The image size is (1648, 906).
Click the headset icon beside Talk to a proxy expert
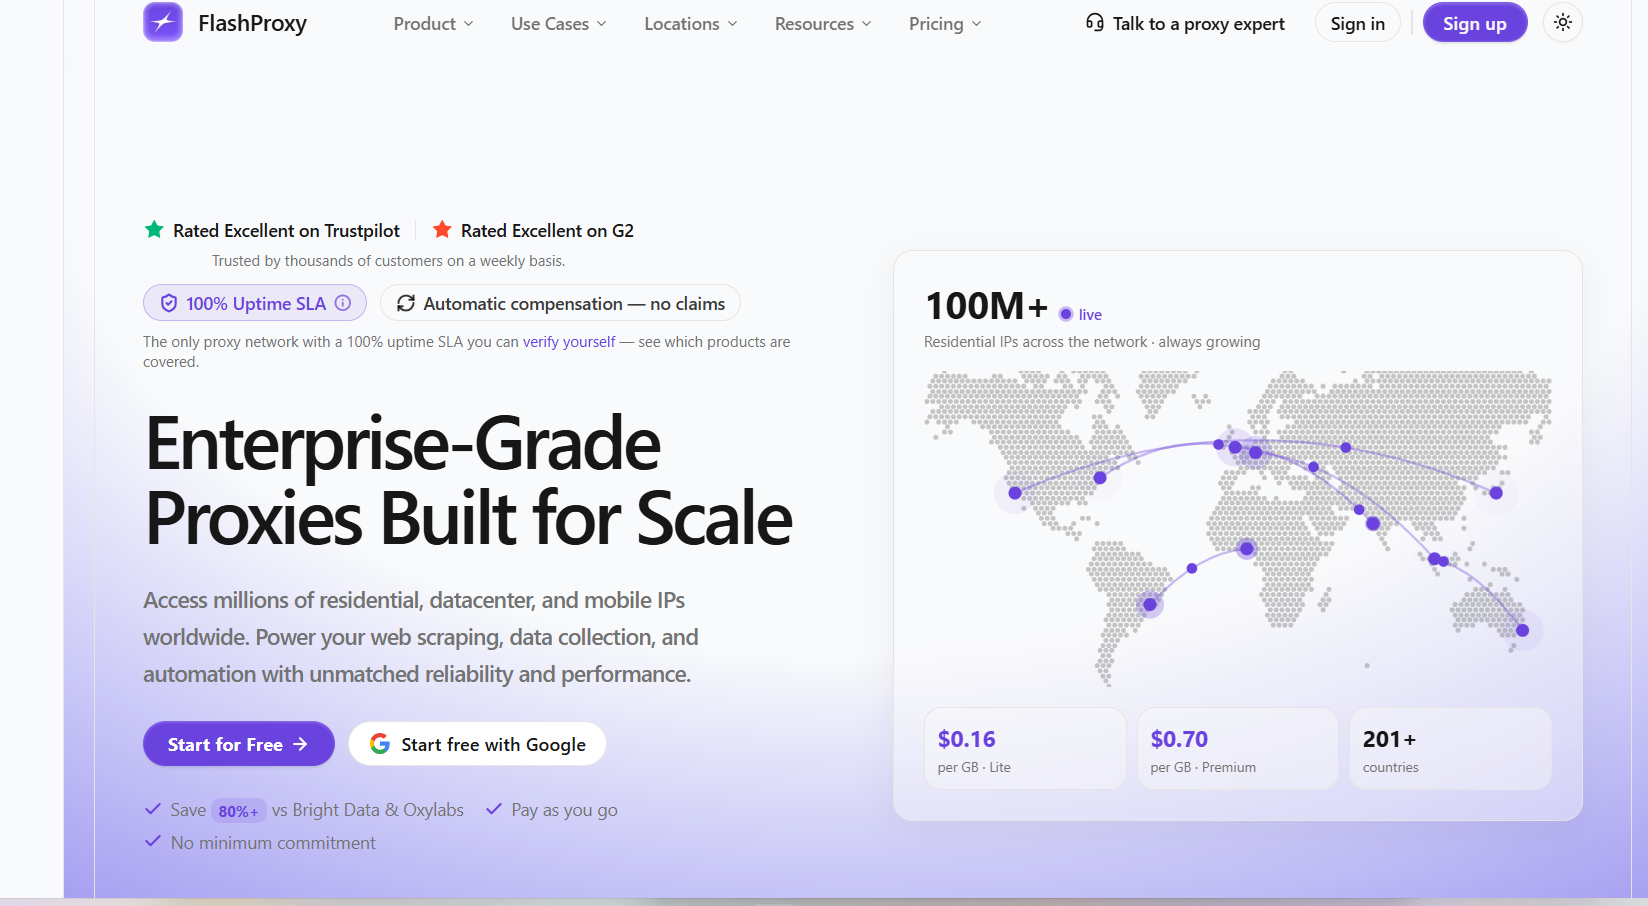point(1095,22)
